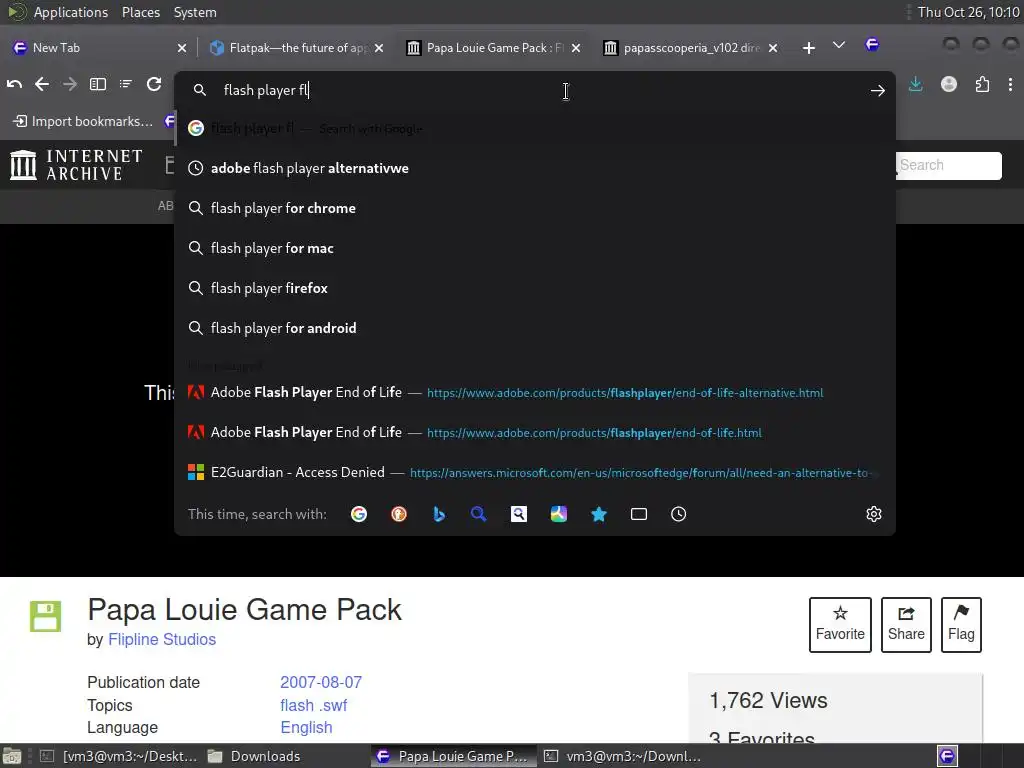This screenshot has height=768, width=1024.
Task: Select suggestion flash player for mac
Action: tap(535, 248)
